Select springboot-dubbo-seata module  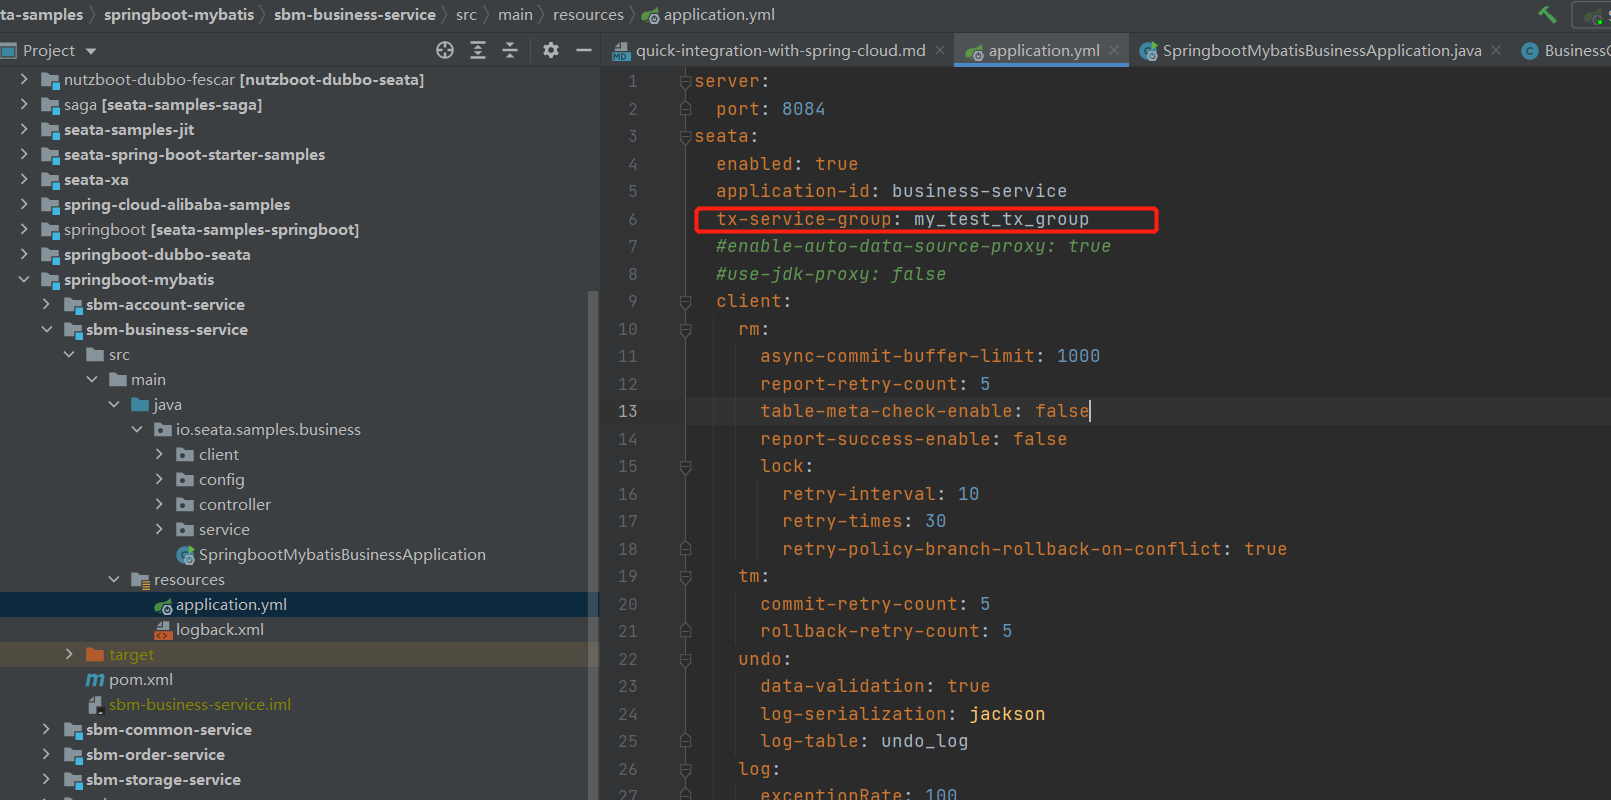pos(157,254)
